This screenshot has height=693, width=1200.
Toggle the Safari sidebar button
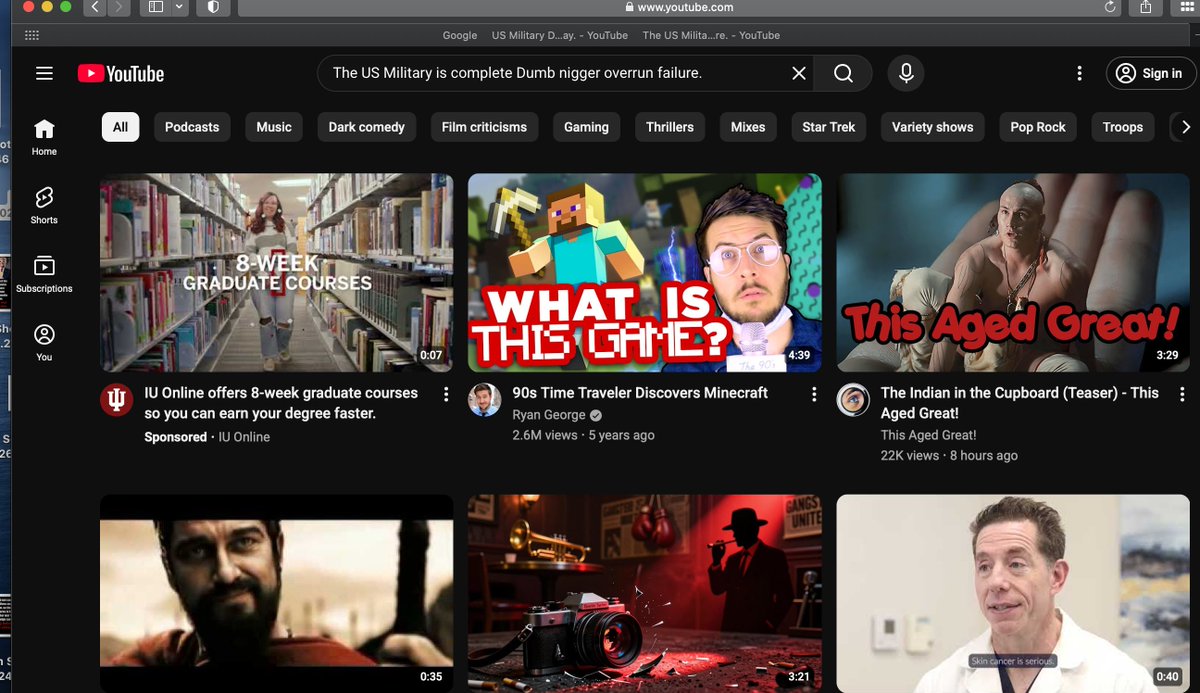tap(155, 7)
